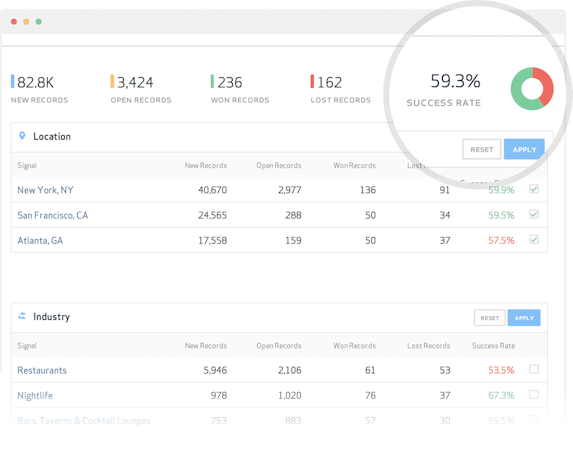Uncheck the New York, NY checkbox
573x450 pixels.
point(534,189)
